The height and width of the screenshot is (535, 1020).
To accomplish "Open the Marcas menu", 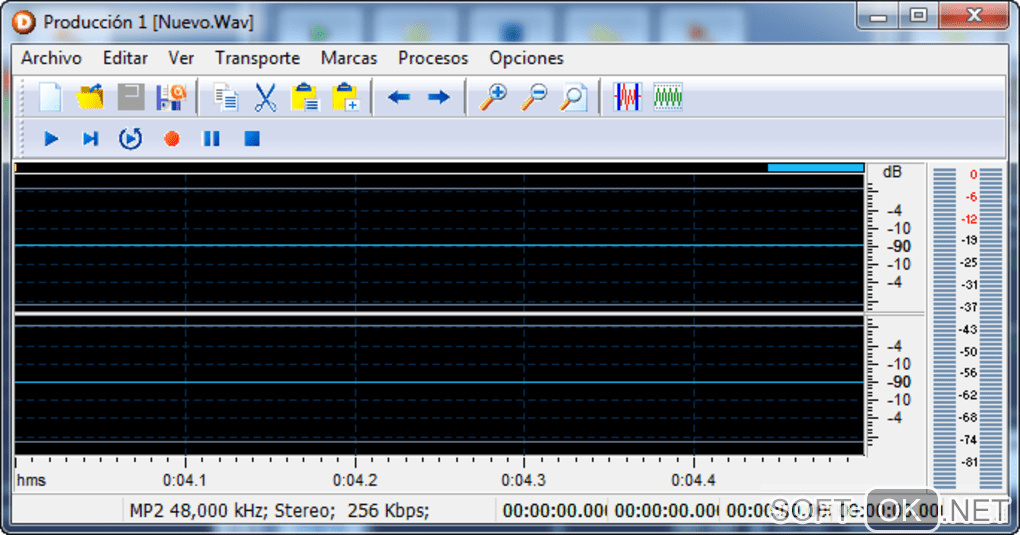I will point(349,58).
